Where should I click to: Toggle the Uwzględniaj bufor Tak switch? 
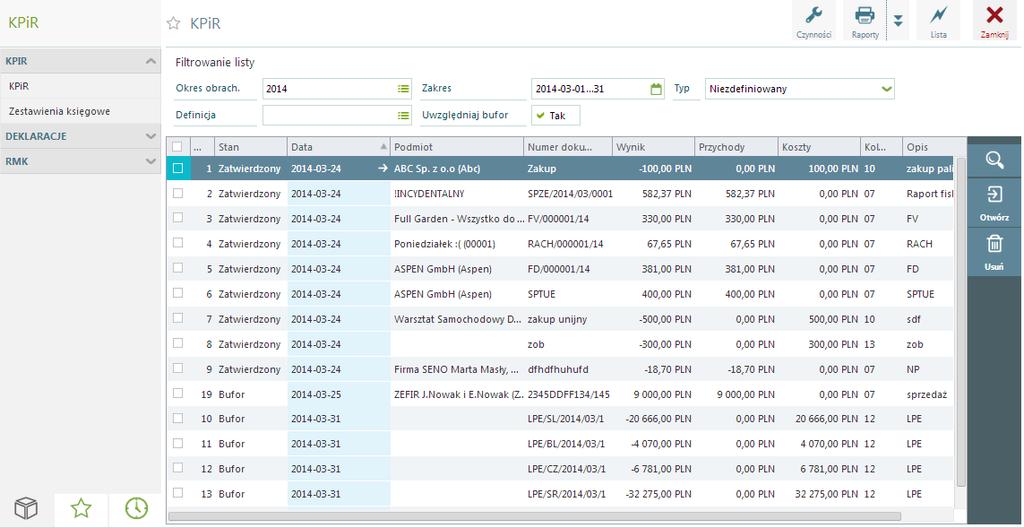(555, 115)
